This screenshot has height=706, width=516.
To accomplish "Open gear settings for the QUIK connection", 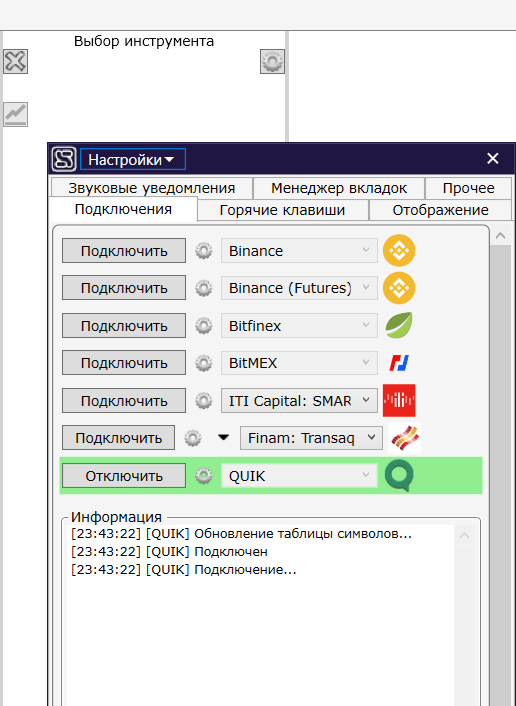I will (204, 476).
